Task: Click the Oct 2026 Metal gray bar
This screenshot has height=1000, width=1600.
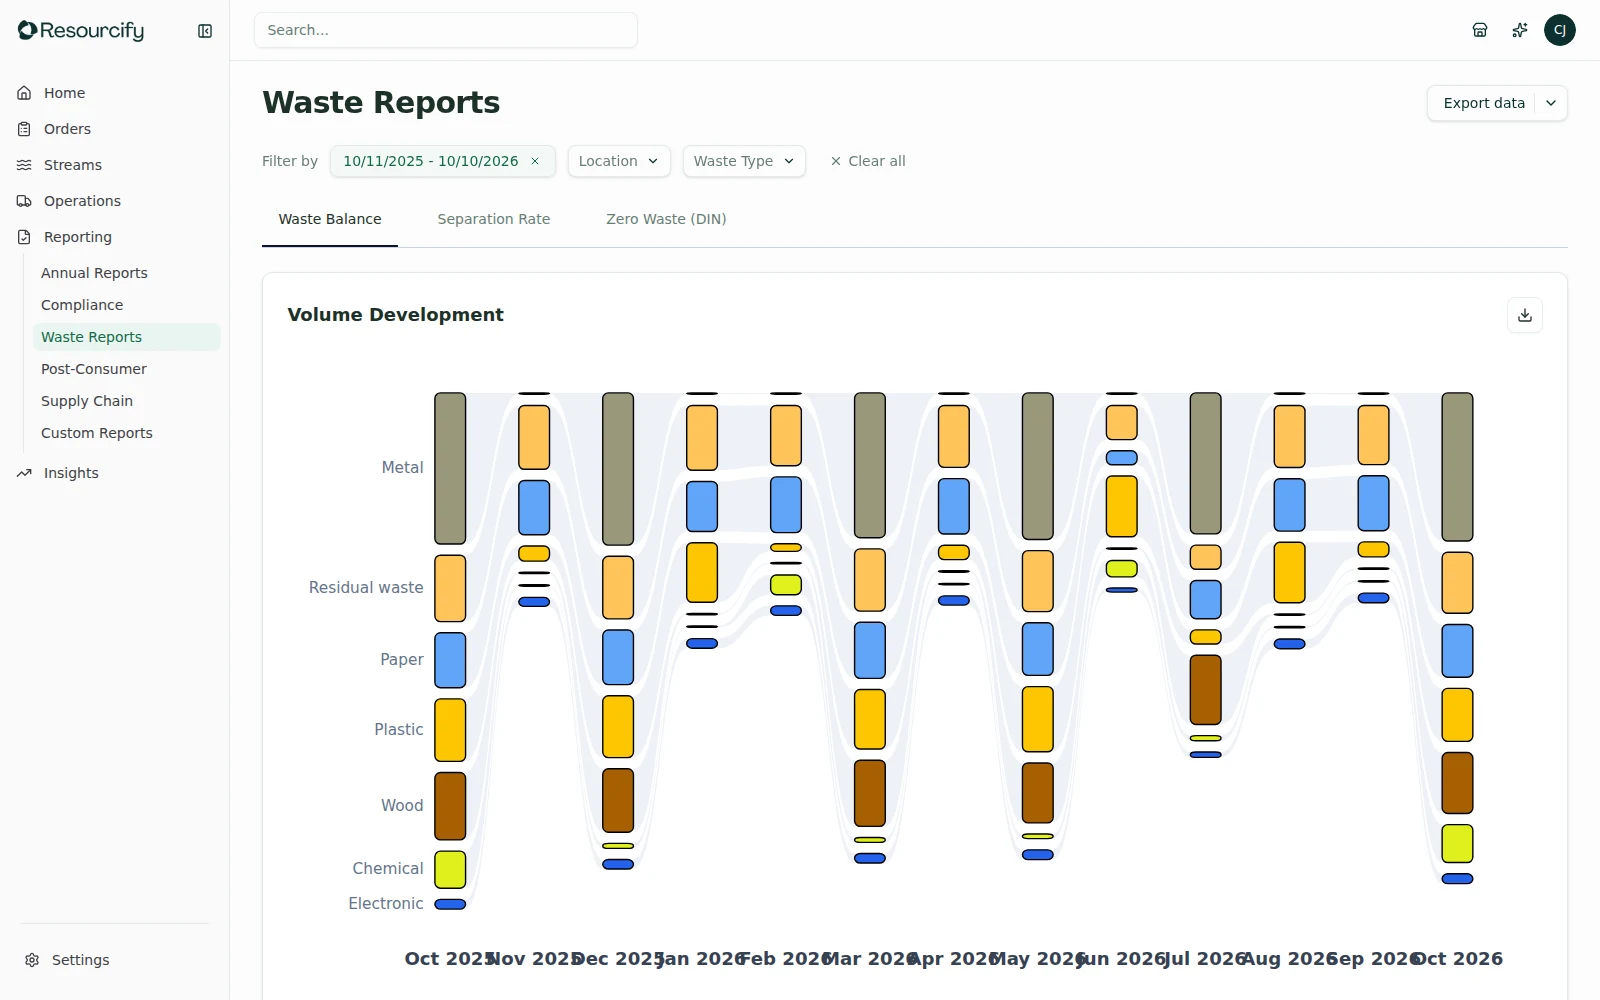Action: [x=1457, y=467]
